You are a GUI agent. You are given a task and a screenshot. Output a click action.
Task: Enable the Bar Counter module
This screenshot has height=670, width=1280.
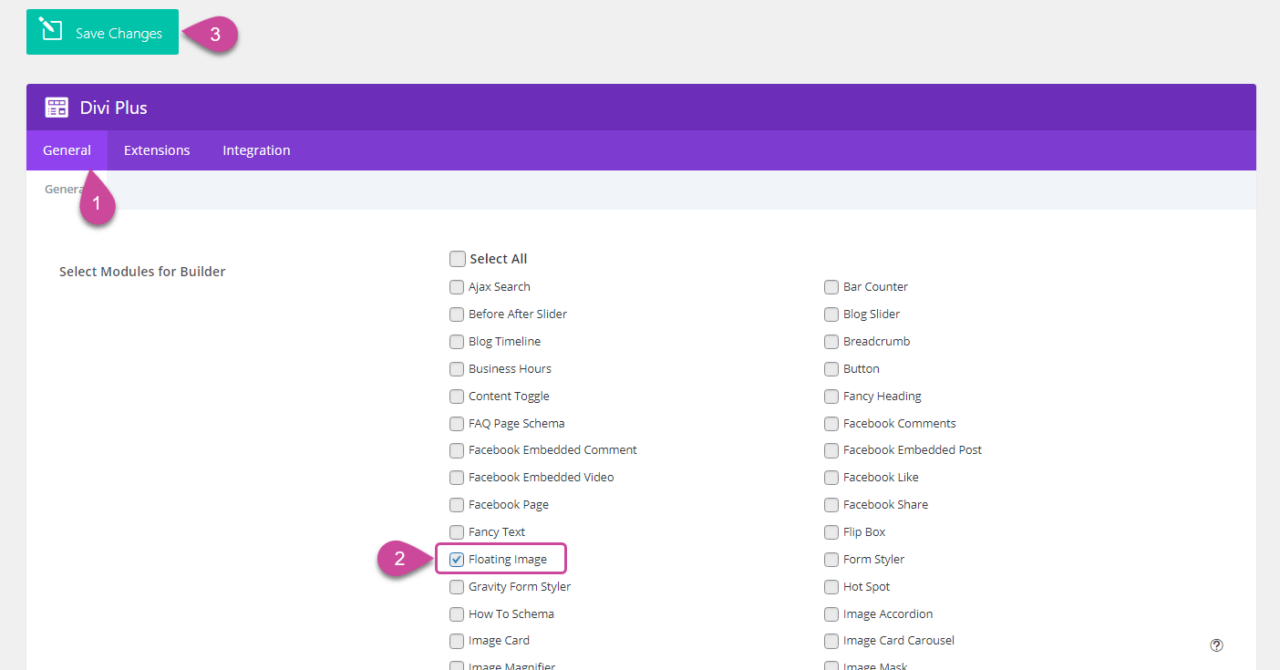click(x=831, y=286)
